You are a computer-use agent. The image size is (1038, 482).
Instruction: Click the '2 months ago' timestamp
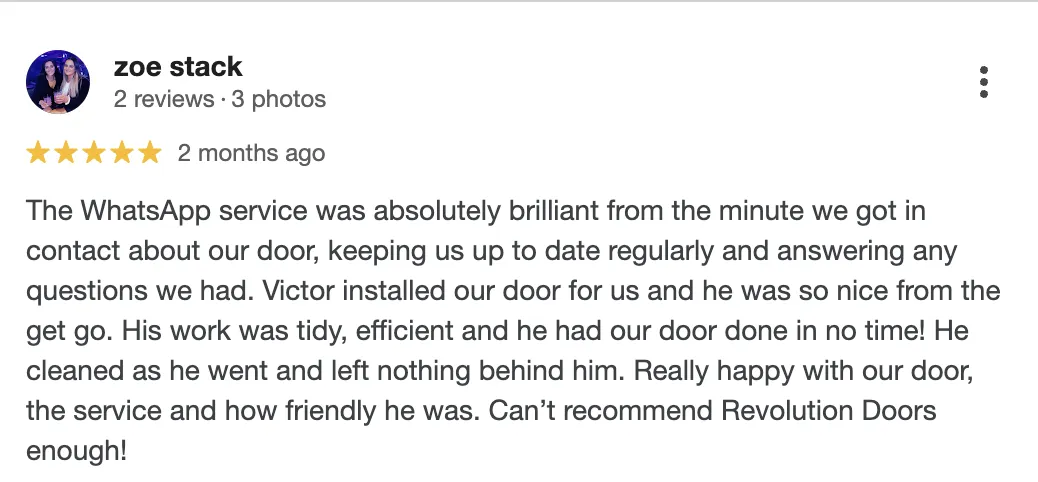pos(251,153)
